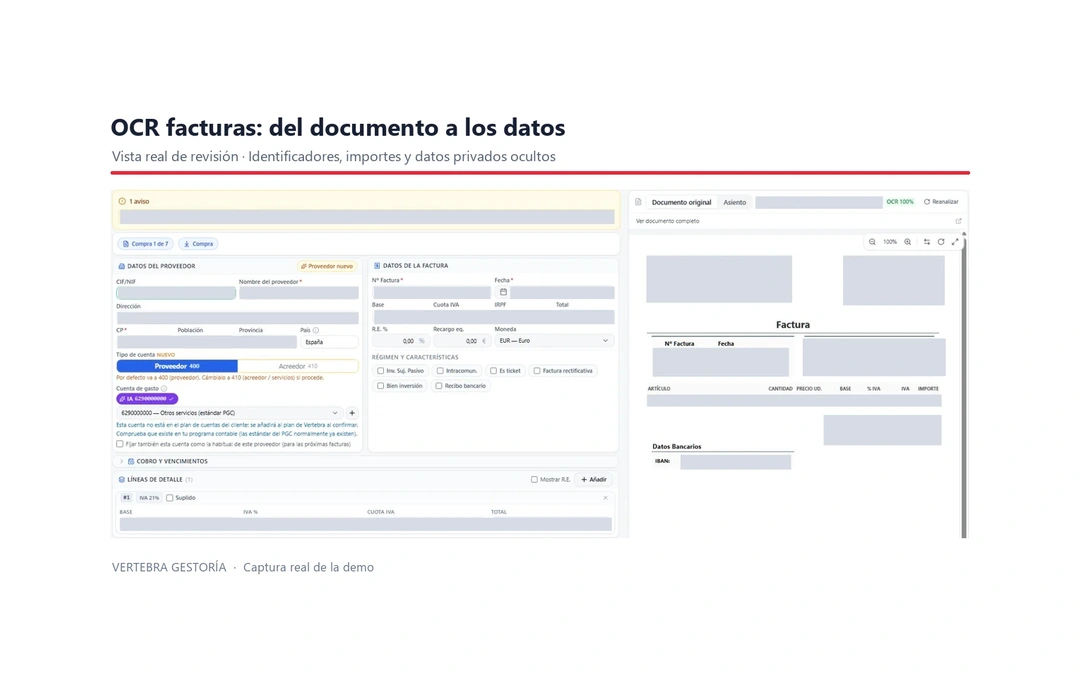The image size is (1080, 675).
Task: Open the calendar picker for Fecha
Action: (x=503, y=292)
